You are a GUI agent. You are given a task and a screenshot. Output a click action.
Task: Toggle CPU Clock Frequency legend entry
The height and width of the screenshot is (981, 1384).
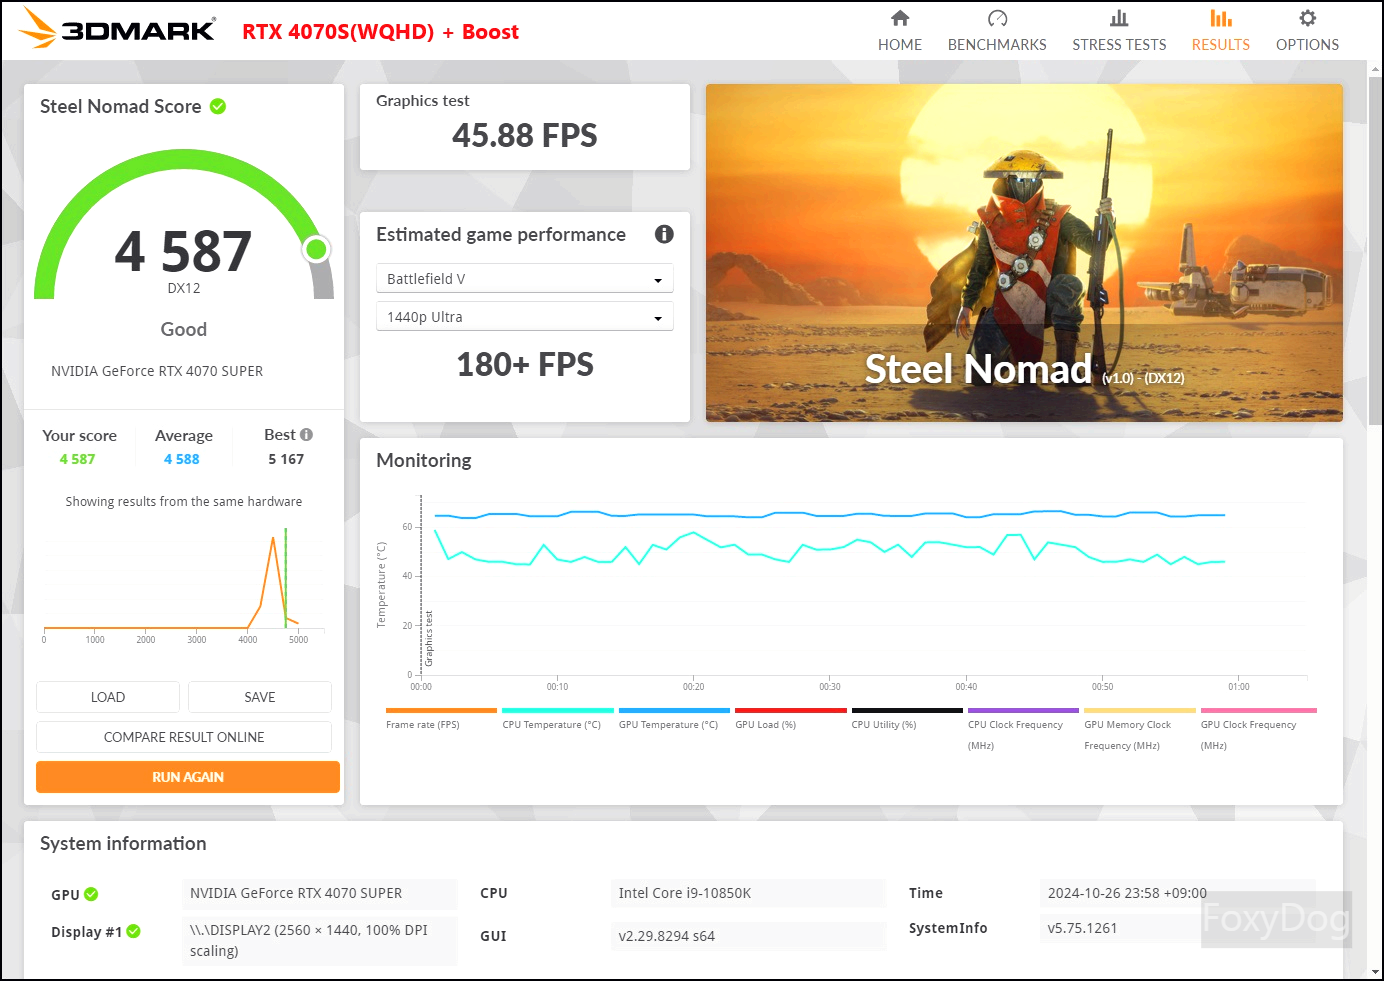(1023, 730)
